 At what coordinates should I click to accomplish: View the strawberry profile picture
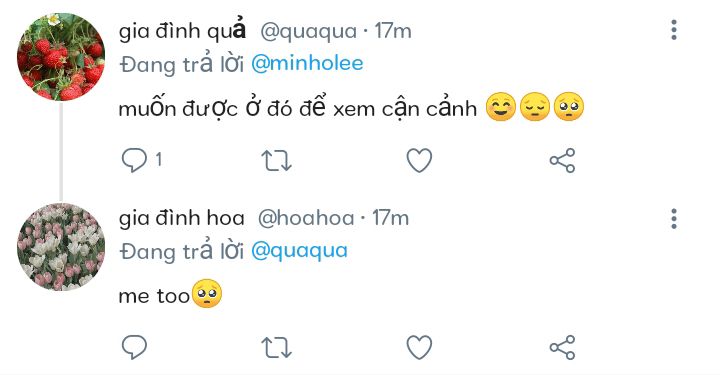coord(61,56)
